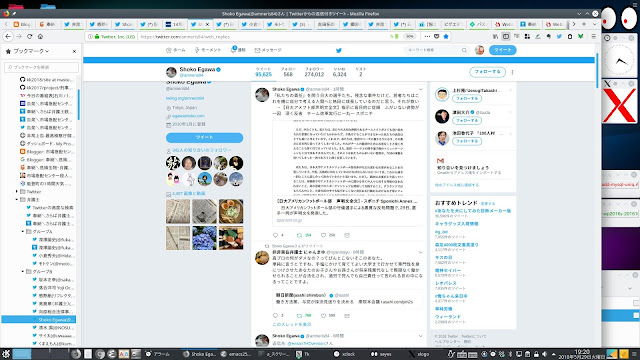Viewport: 640px width, 360px height.
Task: Open the profile three-dot more menu
Action: (x=512, y=72)
